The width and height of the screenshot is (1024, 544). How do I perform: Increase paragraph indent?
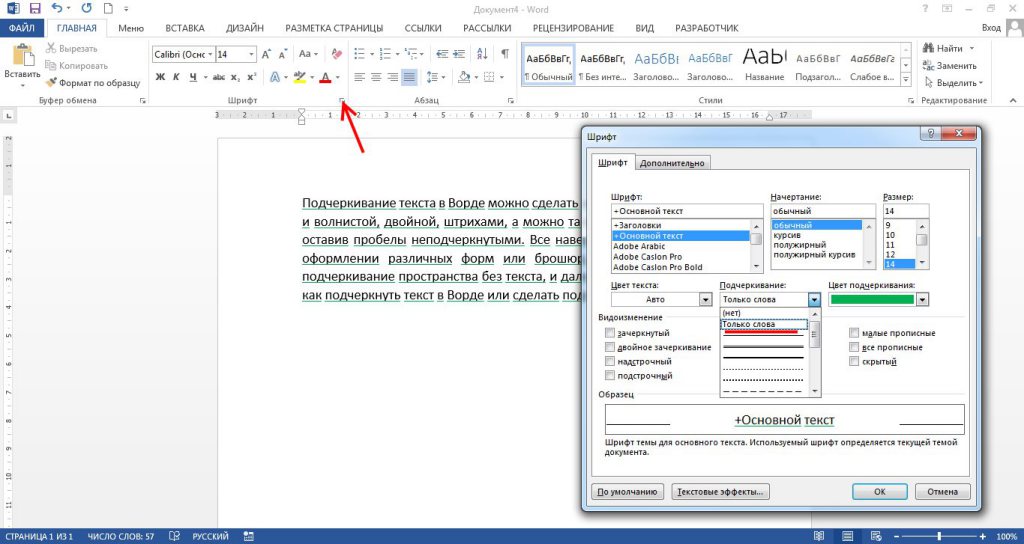click(x=459, y=54)
